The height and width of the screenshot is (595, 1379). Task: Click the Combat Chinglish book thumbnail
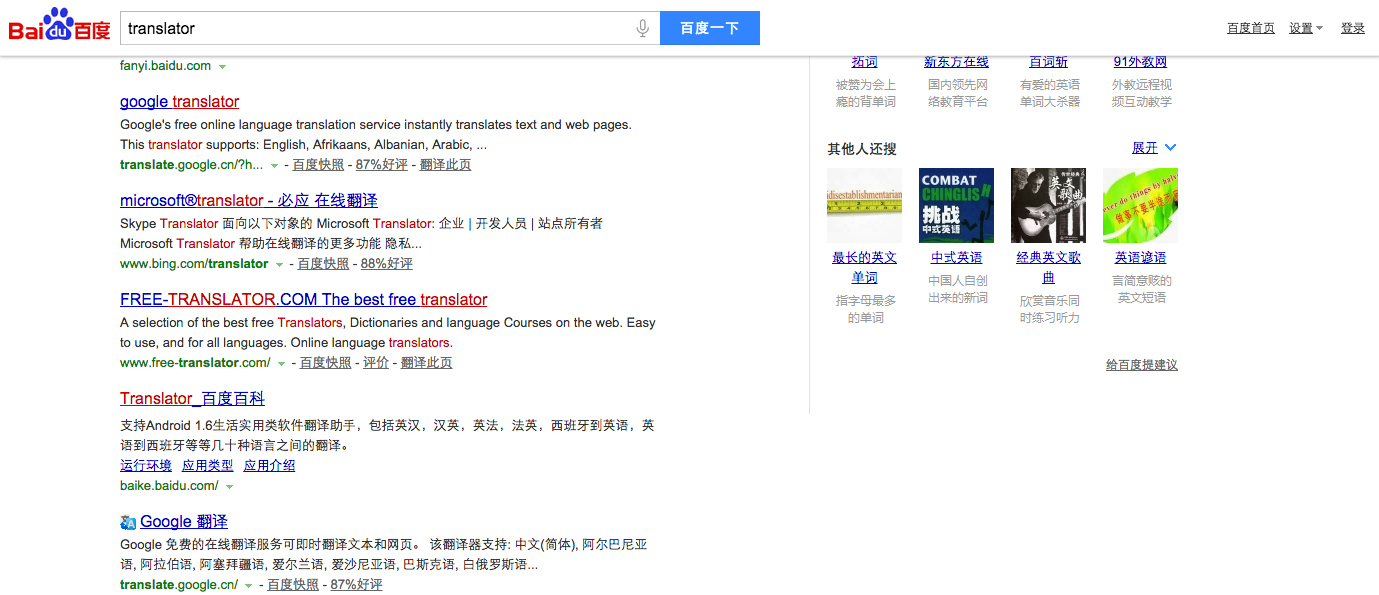(956, 205)
